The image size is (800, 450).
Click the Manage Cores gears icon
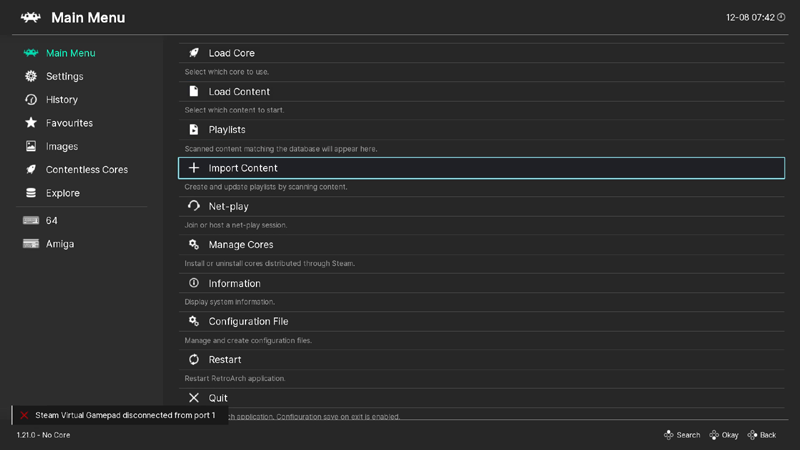[x=194, y=245]
